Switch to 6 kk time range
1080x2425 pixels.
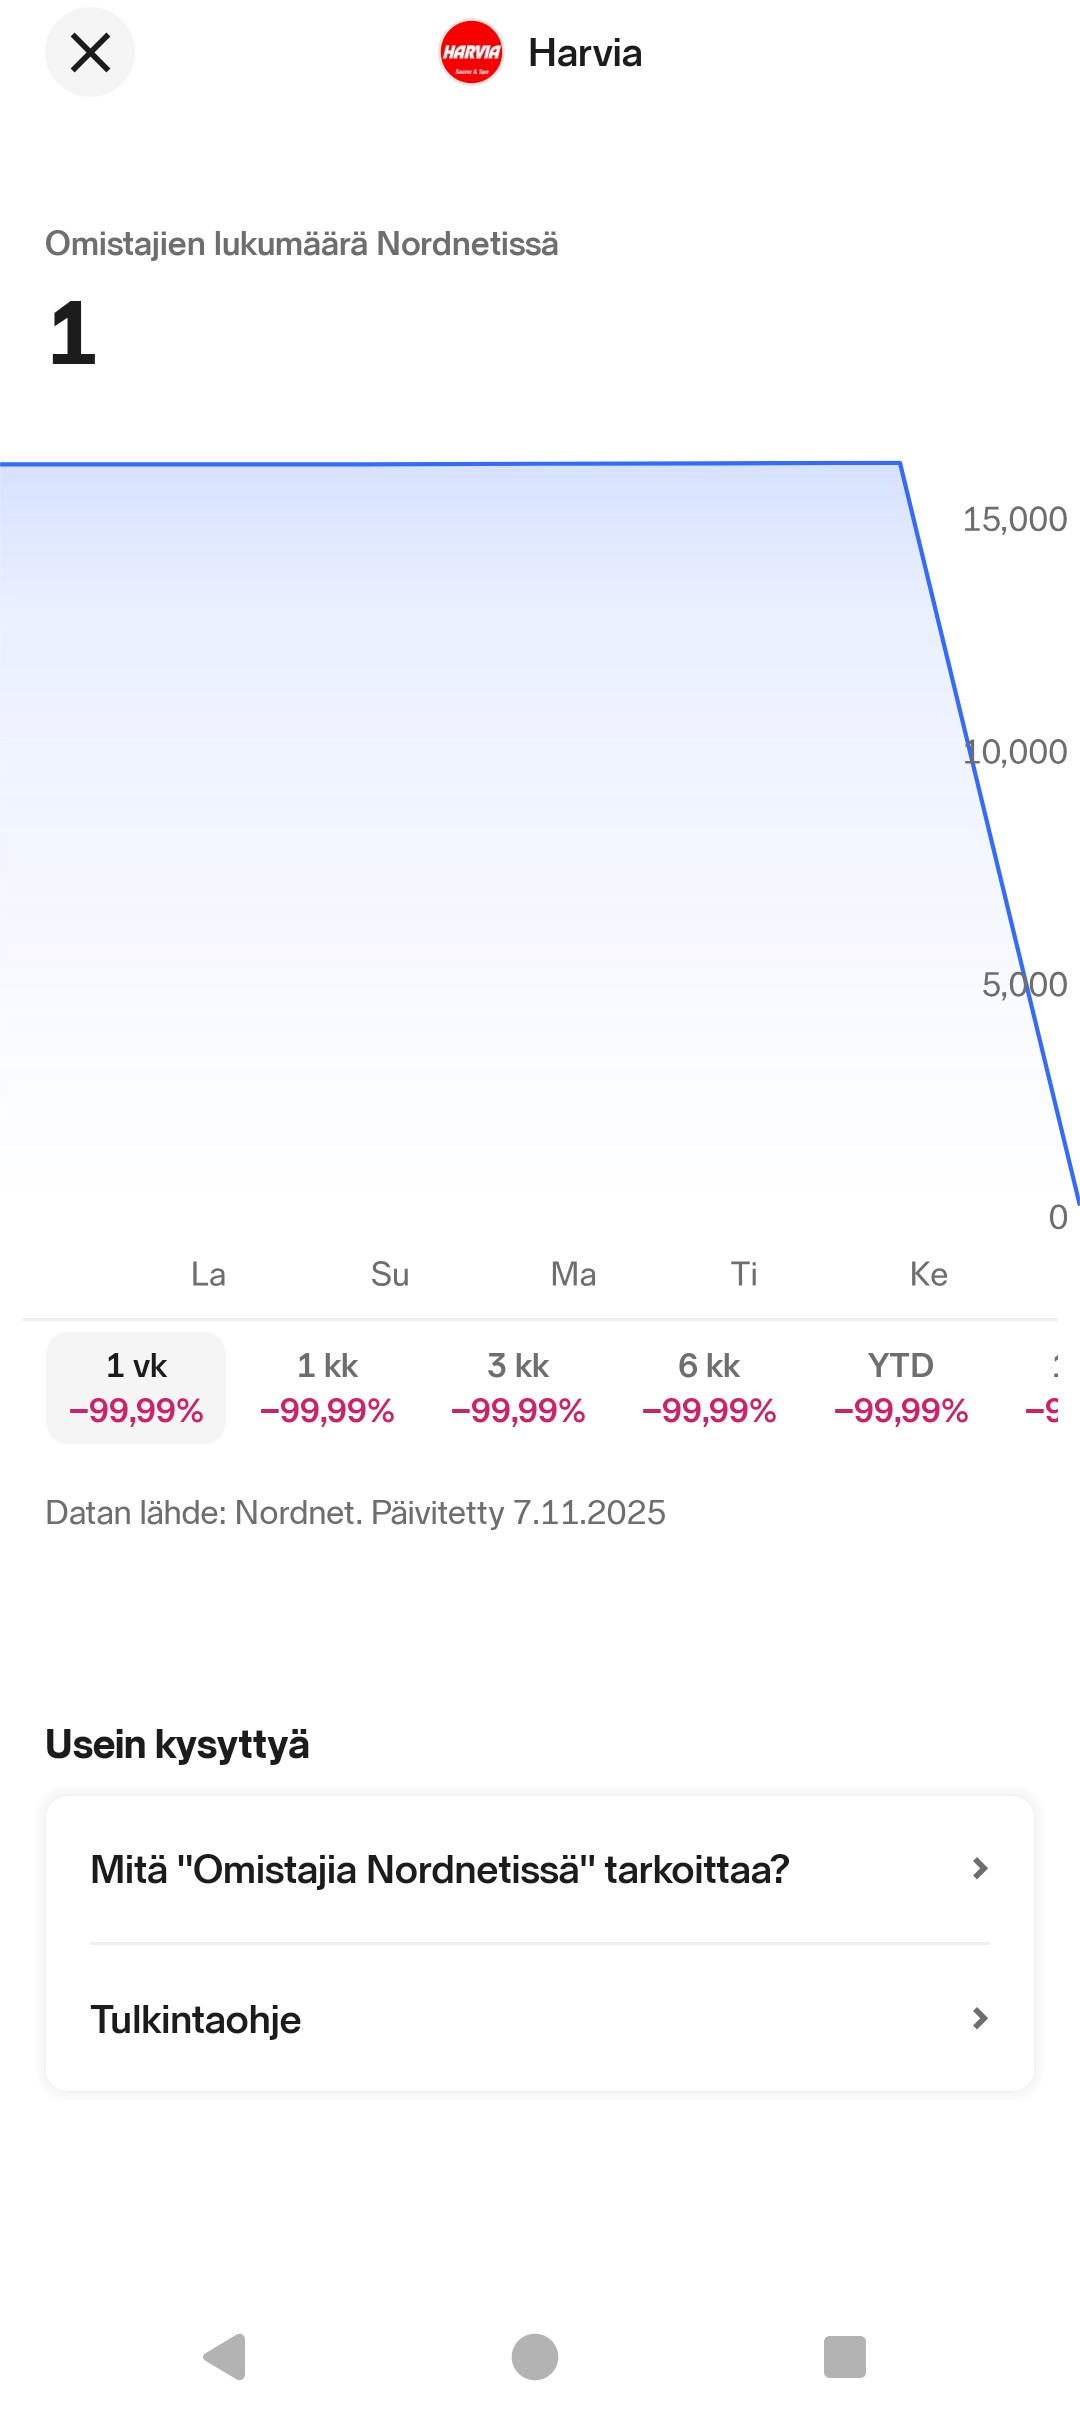click(x=709, y=1387)
